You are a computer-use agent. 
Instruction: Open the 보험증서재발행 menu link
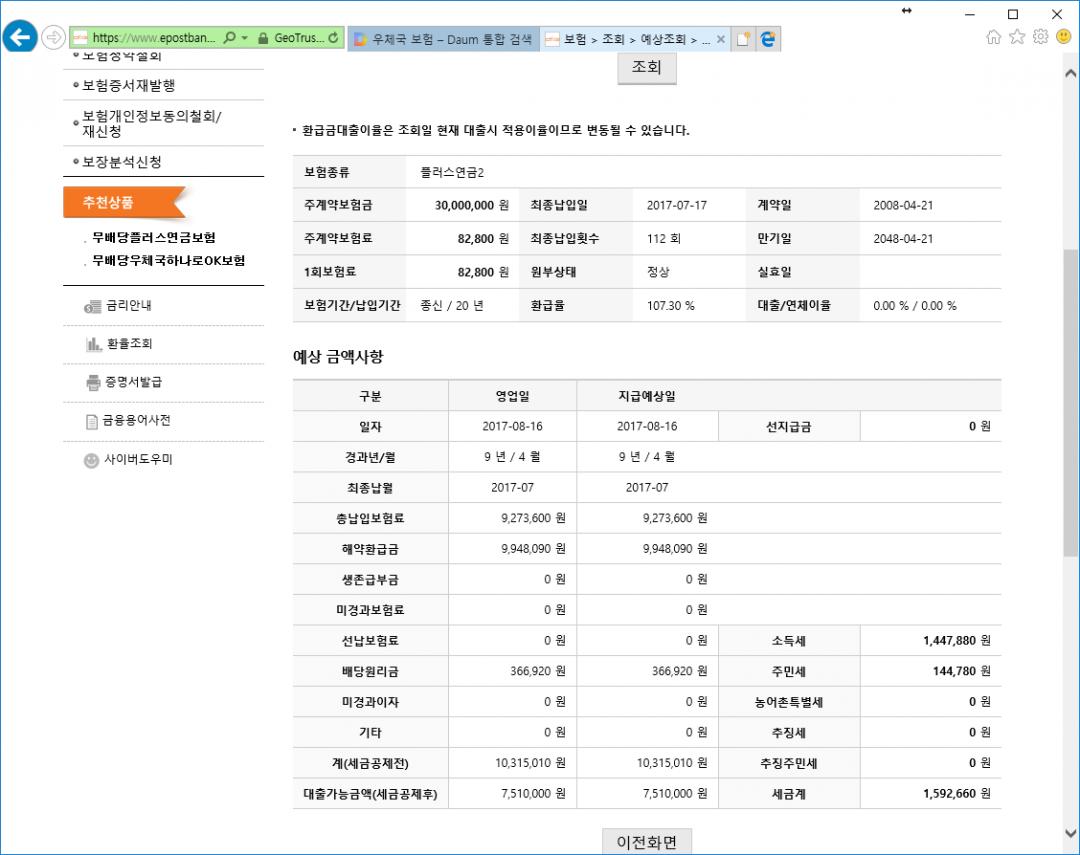tap(128, 85)
